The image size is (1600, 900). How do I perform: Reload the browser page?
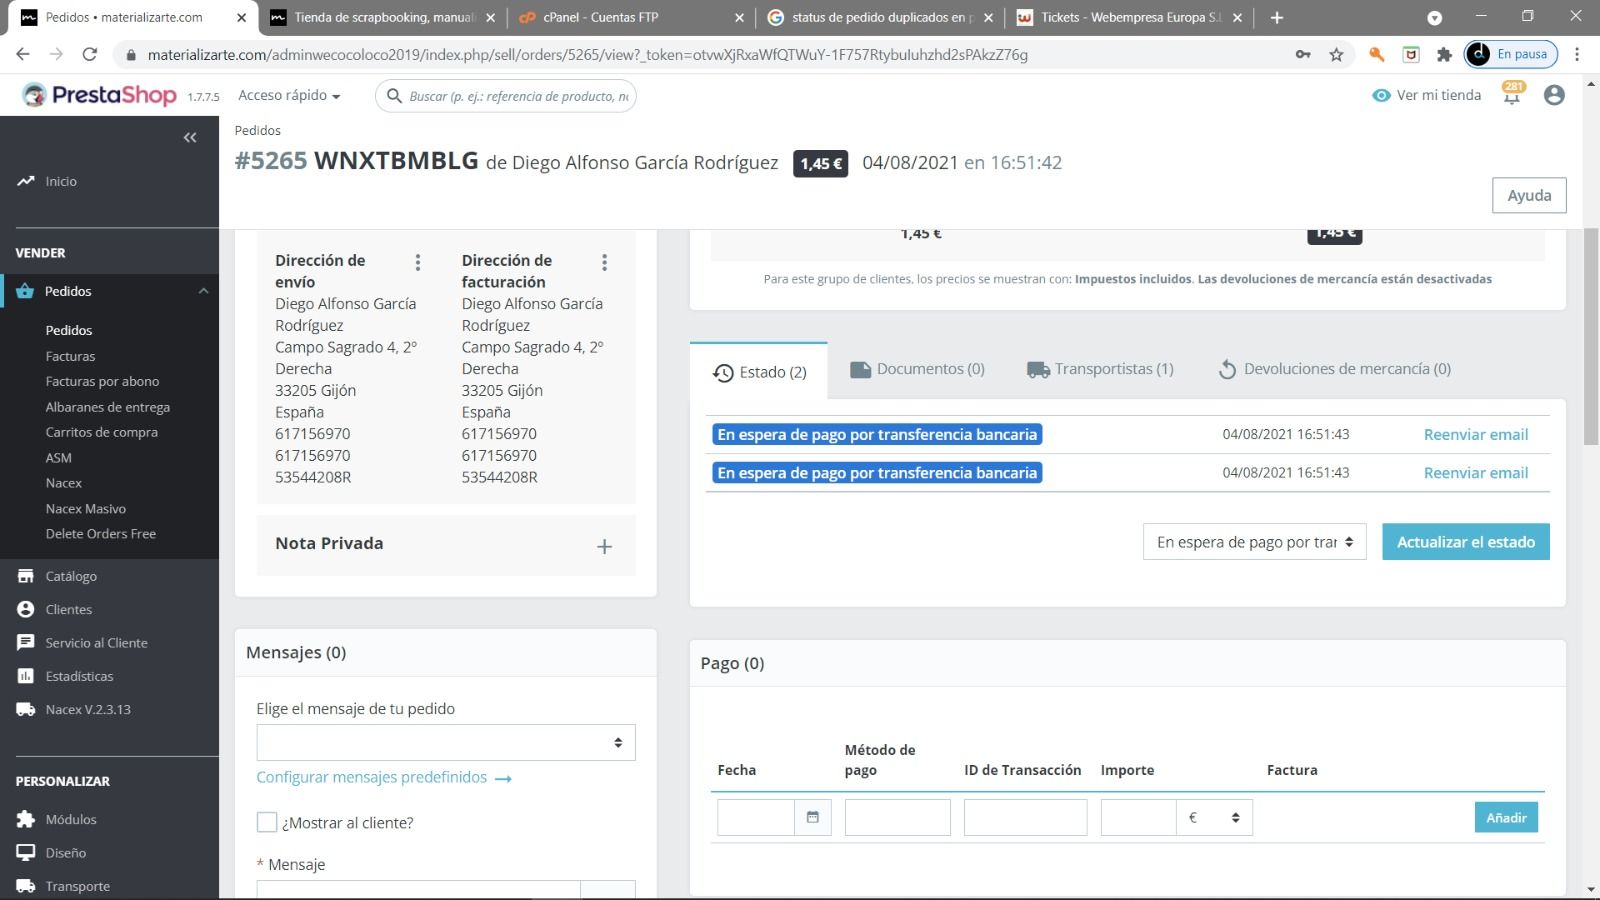(90, 54)
